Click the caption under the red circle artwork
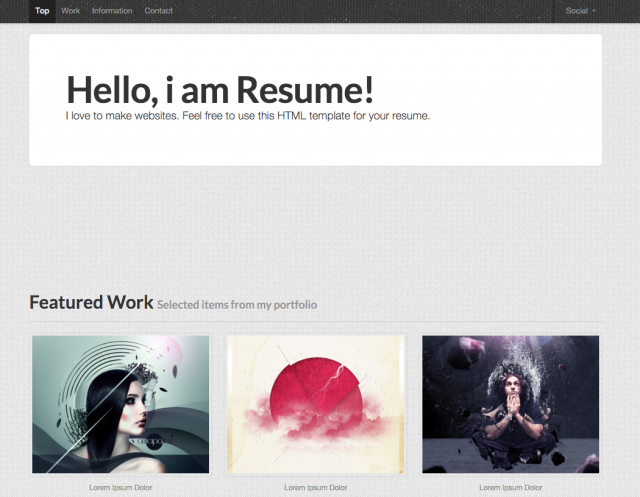Screen dimensions: 640x497 [316, 488]
